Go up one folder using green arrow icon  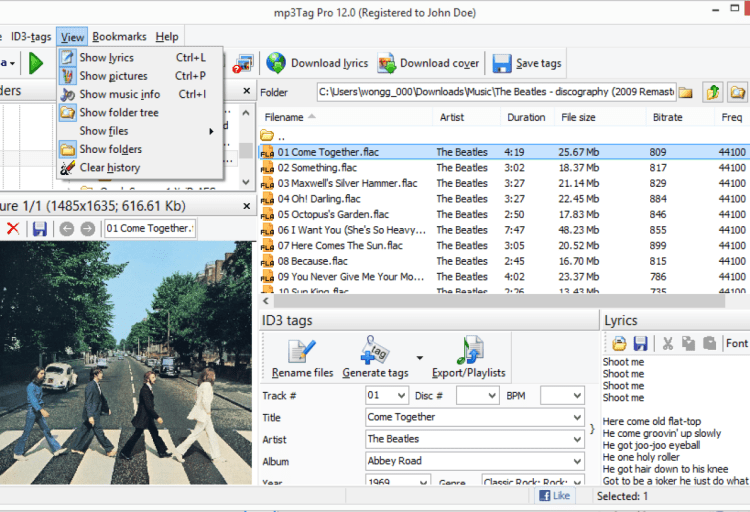[x=713, y=93]
